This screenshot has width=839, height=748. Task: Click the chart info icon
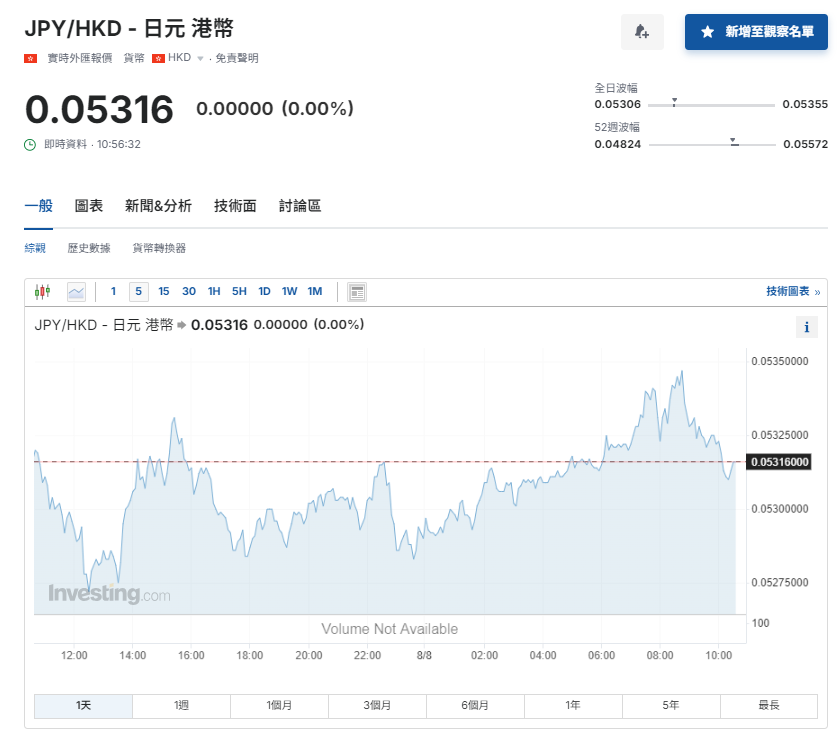click(807, 326)
